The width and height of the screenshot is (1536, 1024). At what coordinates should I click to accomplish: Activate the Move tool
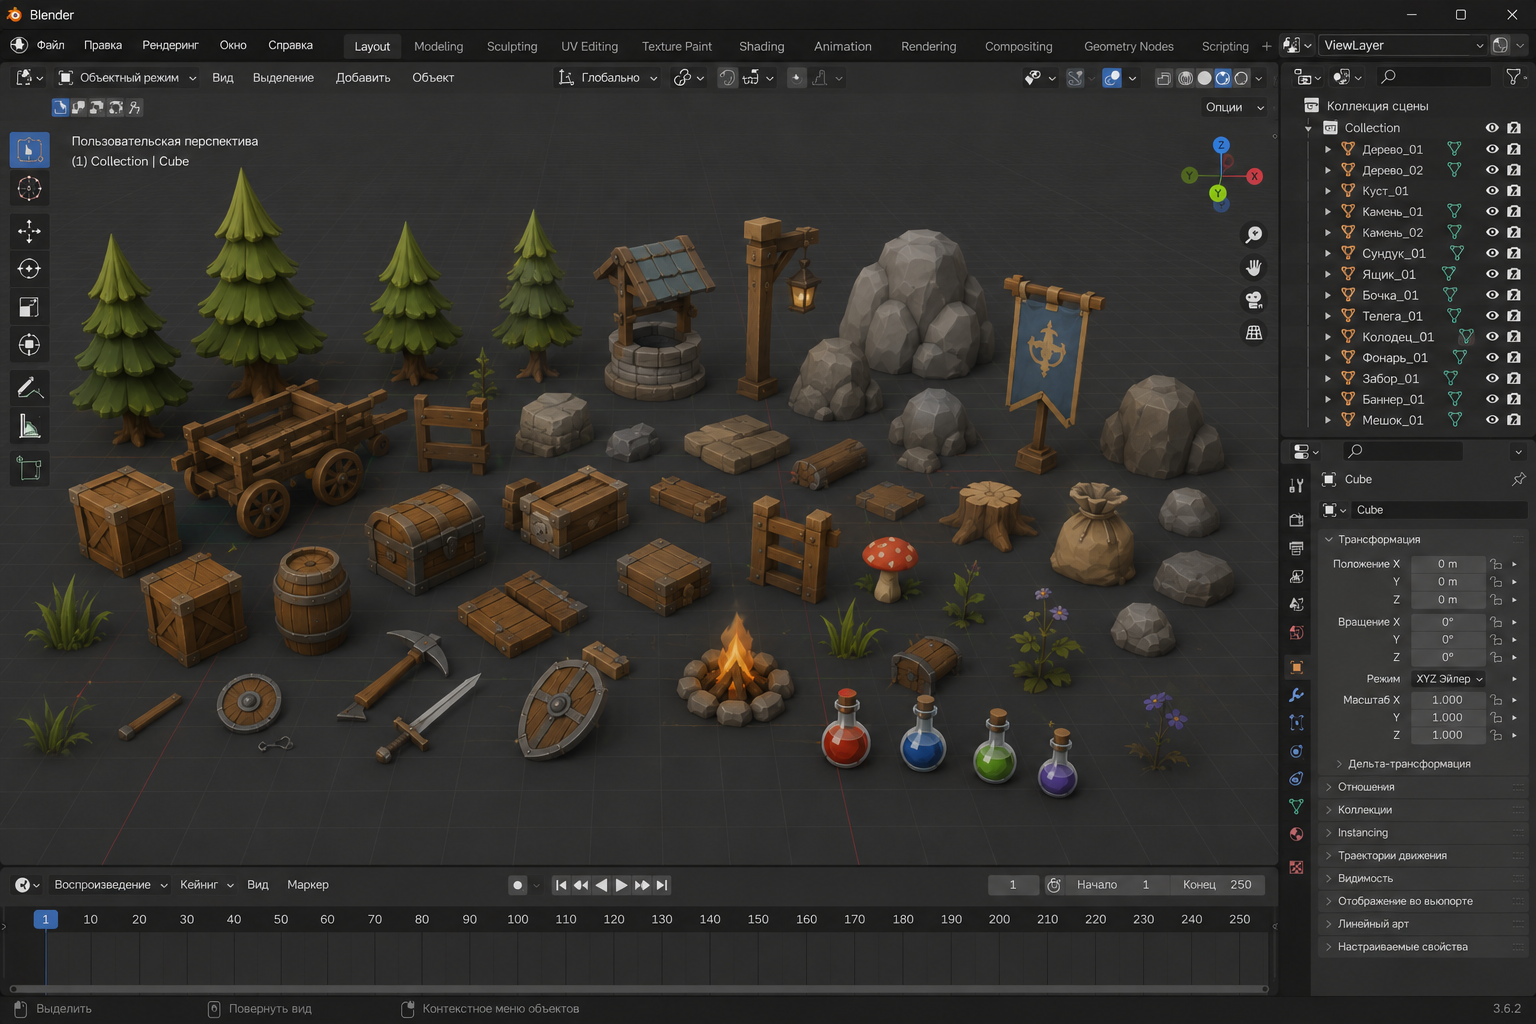pos(29,231)
